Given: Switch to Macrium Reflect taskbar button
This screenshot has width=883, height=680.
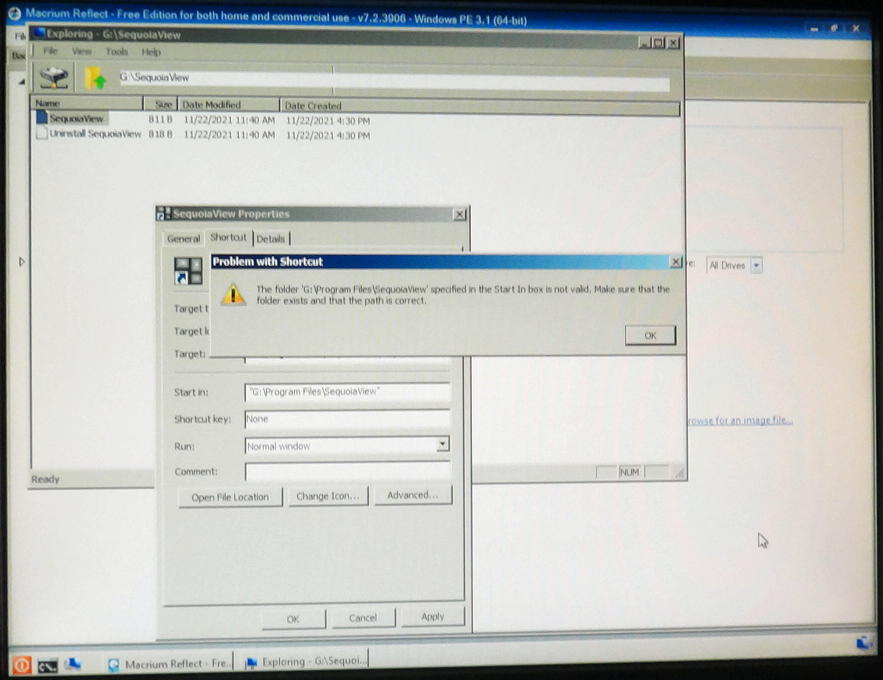Looking at the screenshot, I should click(x=170, y=664).
